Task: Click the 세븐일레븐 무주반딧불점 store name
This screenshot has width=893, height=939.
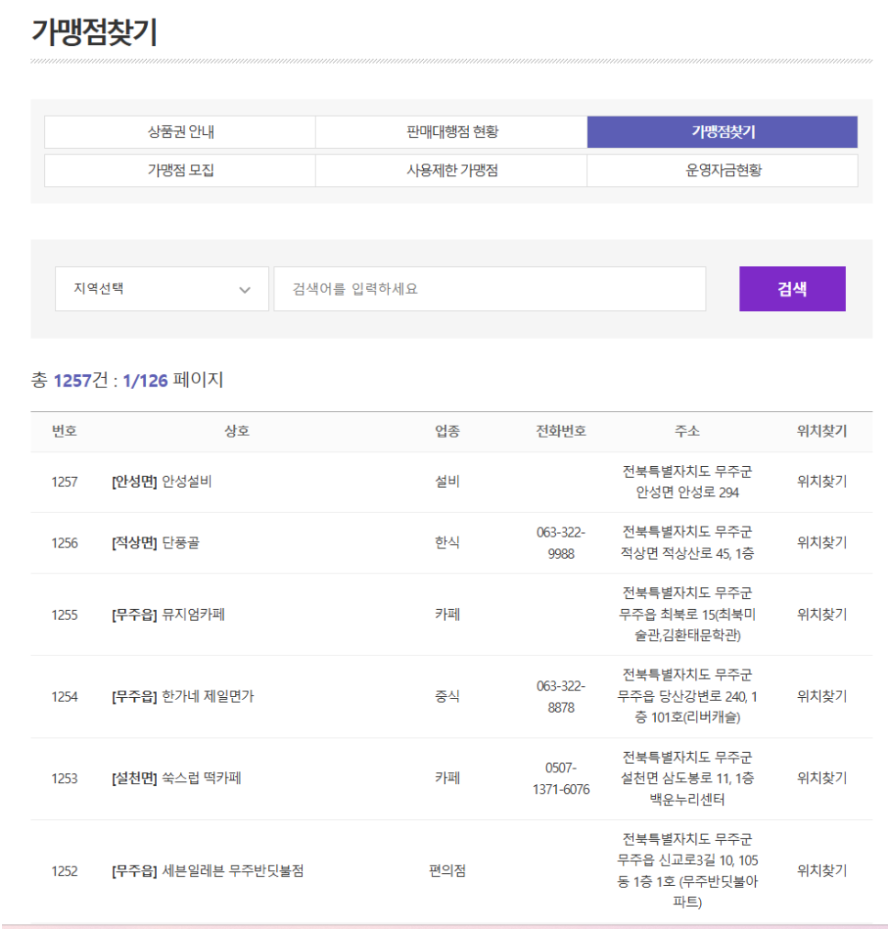Action: tap(232, 871)
